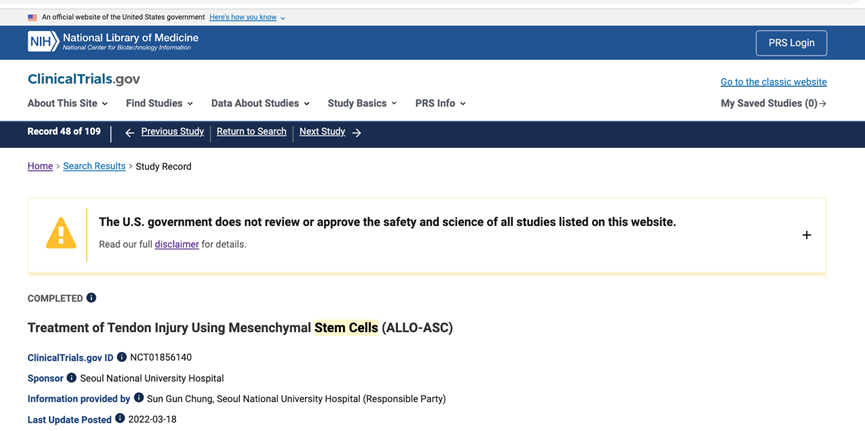Click the NCT01856140 identifier text
The height and width of the screenshot is (431, 865).
point(161,358)
